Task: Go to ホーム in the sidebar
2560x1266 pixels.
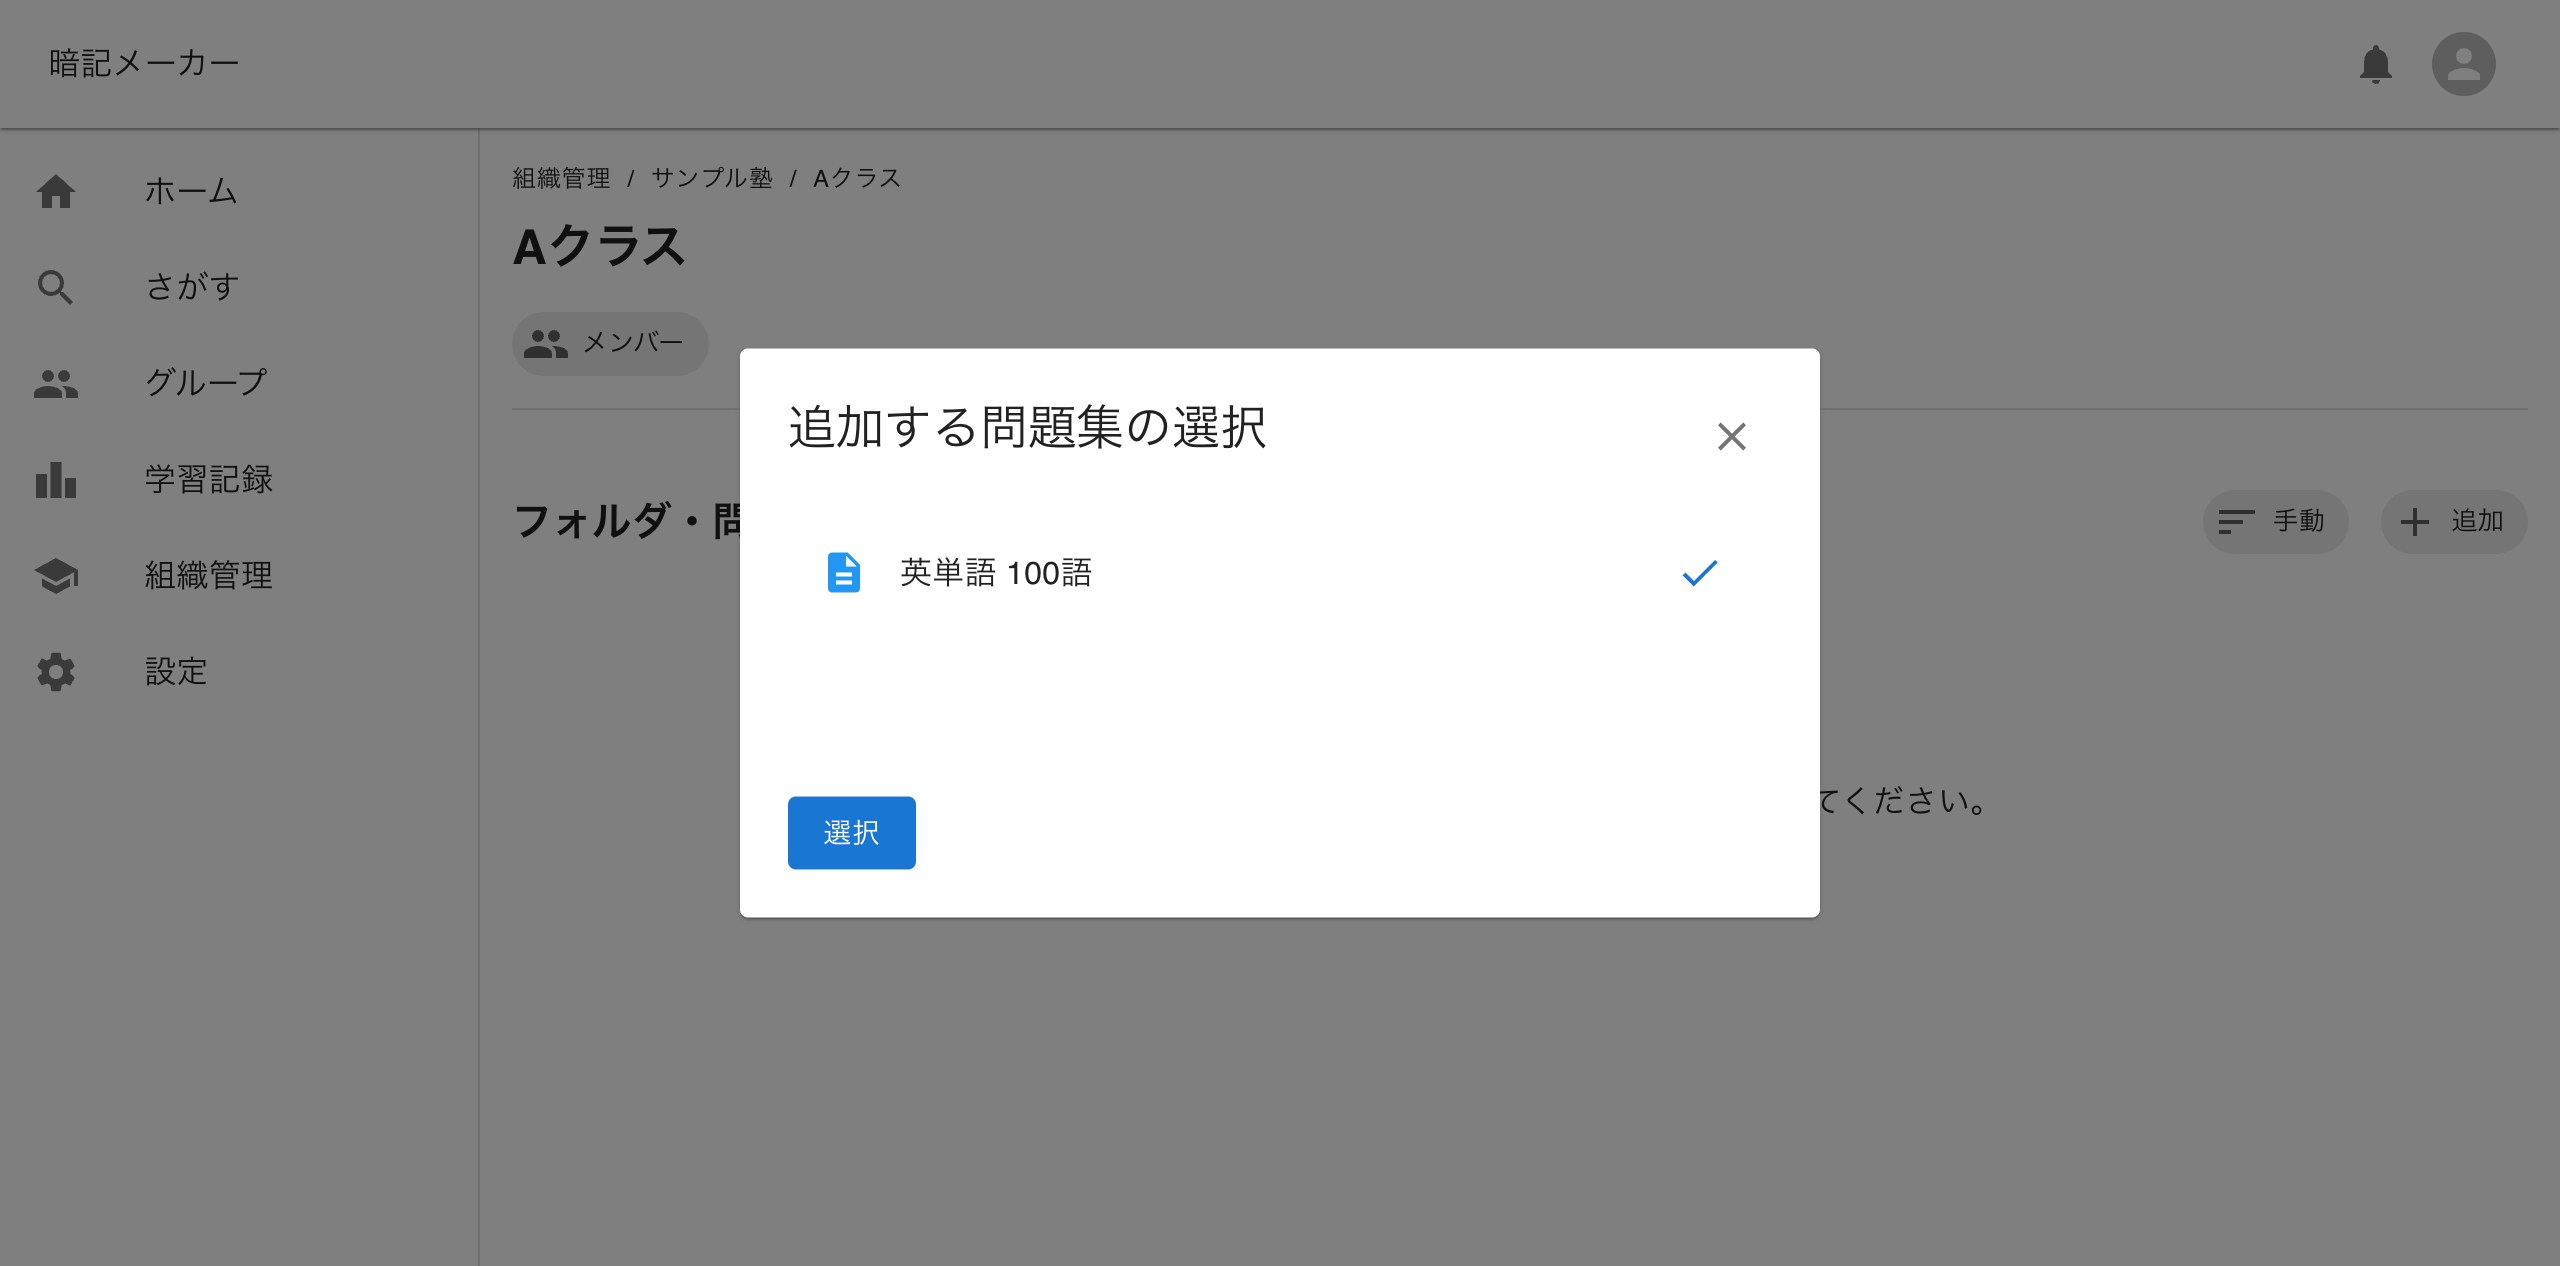Action: click(191, 191)
